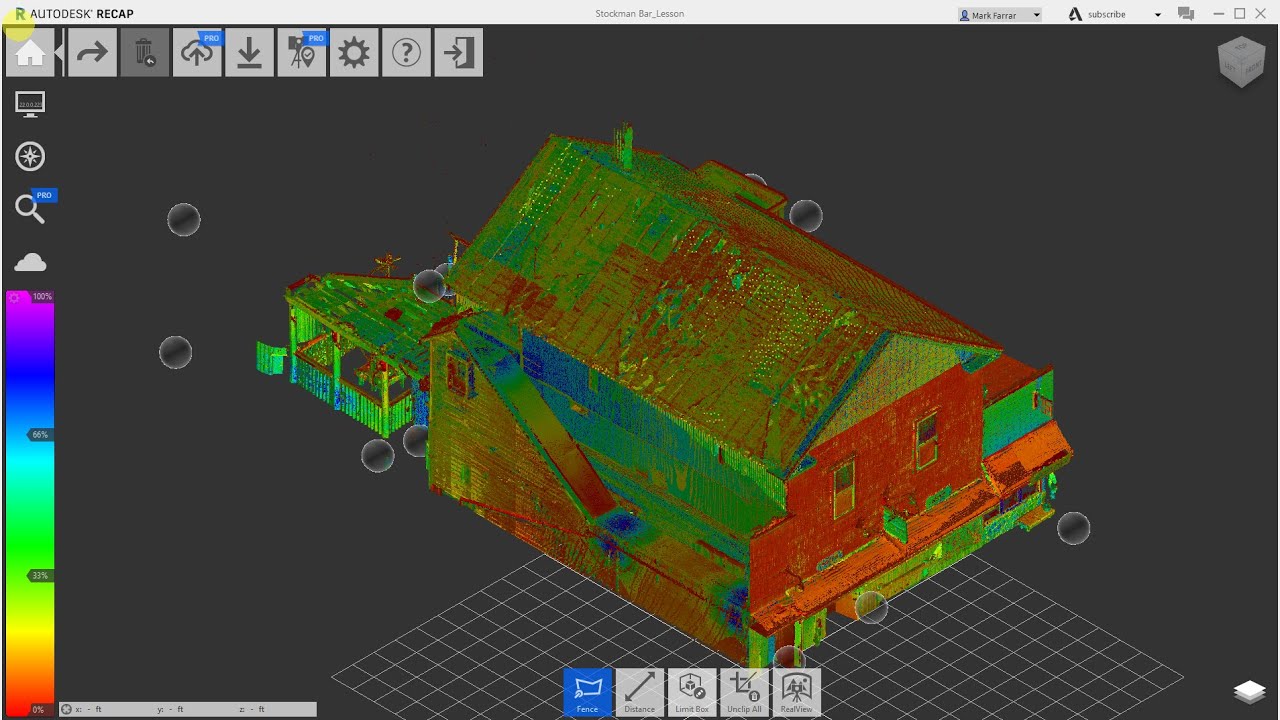Click the Stockman Bar_Lesson title text
Viewport: 1280px width, 720px height.
[639, 14]
